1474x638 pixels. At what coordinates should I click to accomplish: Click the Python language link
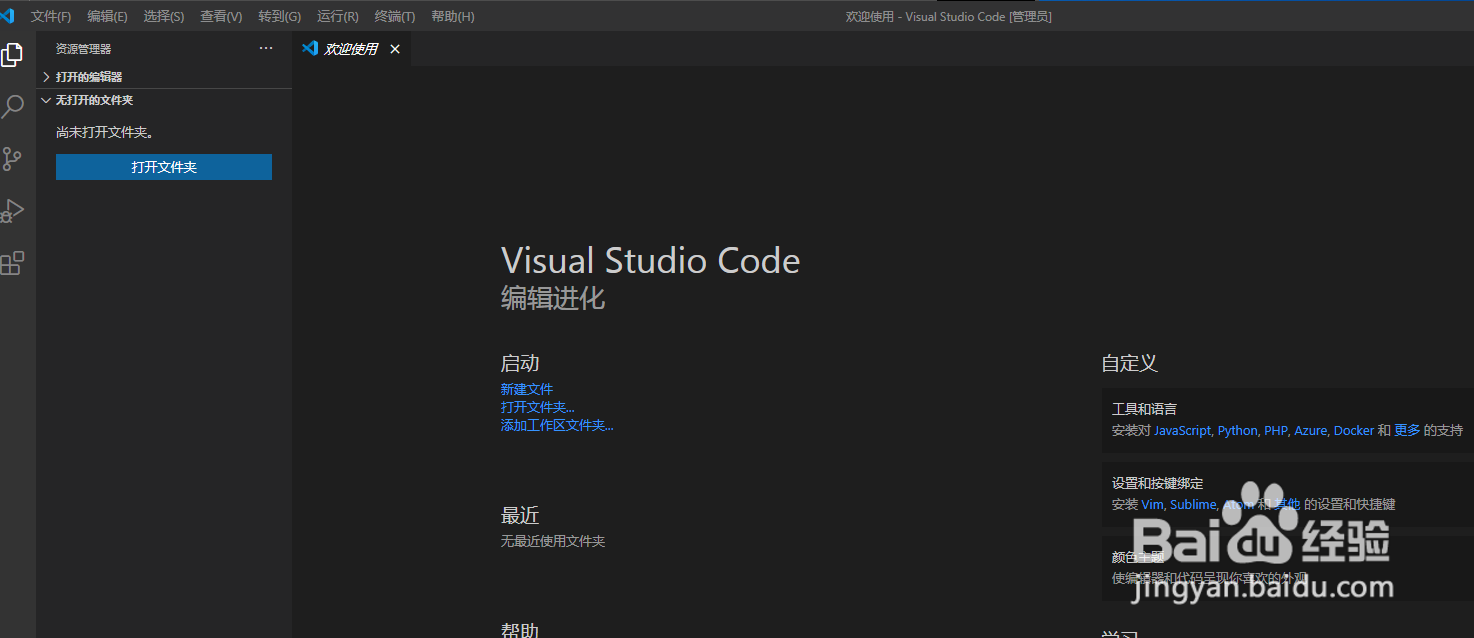pos(1237,431)
